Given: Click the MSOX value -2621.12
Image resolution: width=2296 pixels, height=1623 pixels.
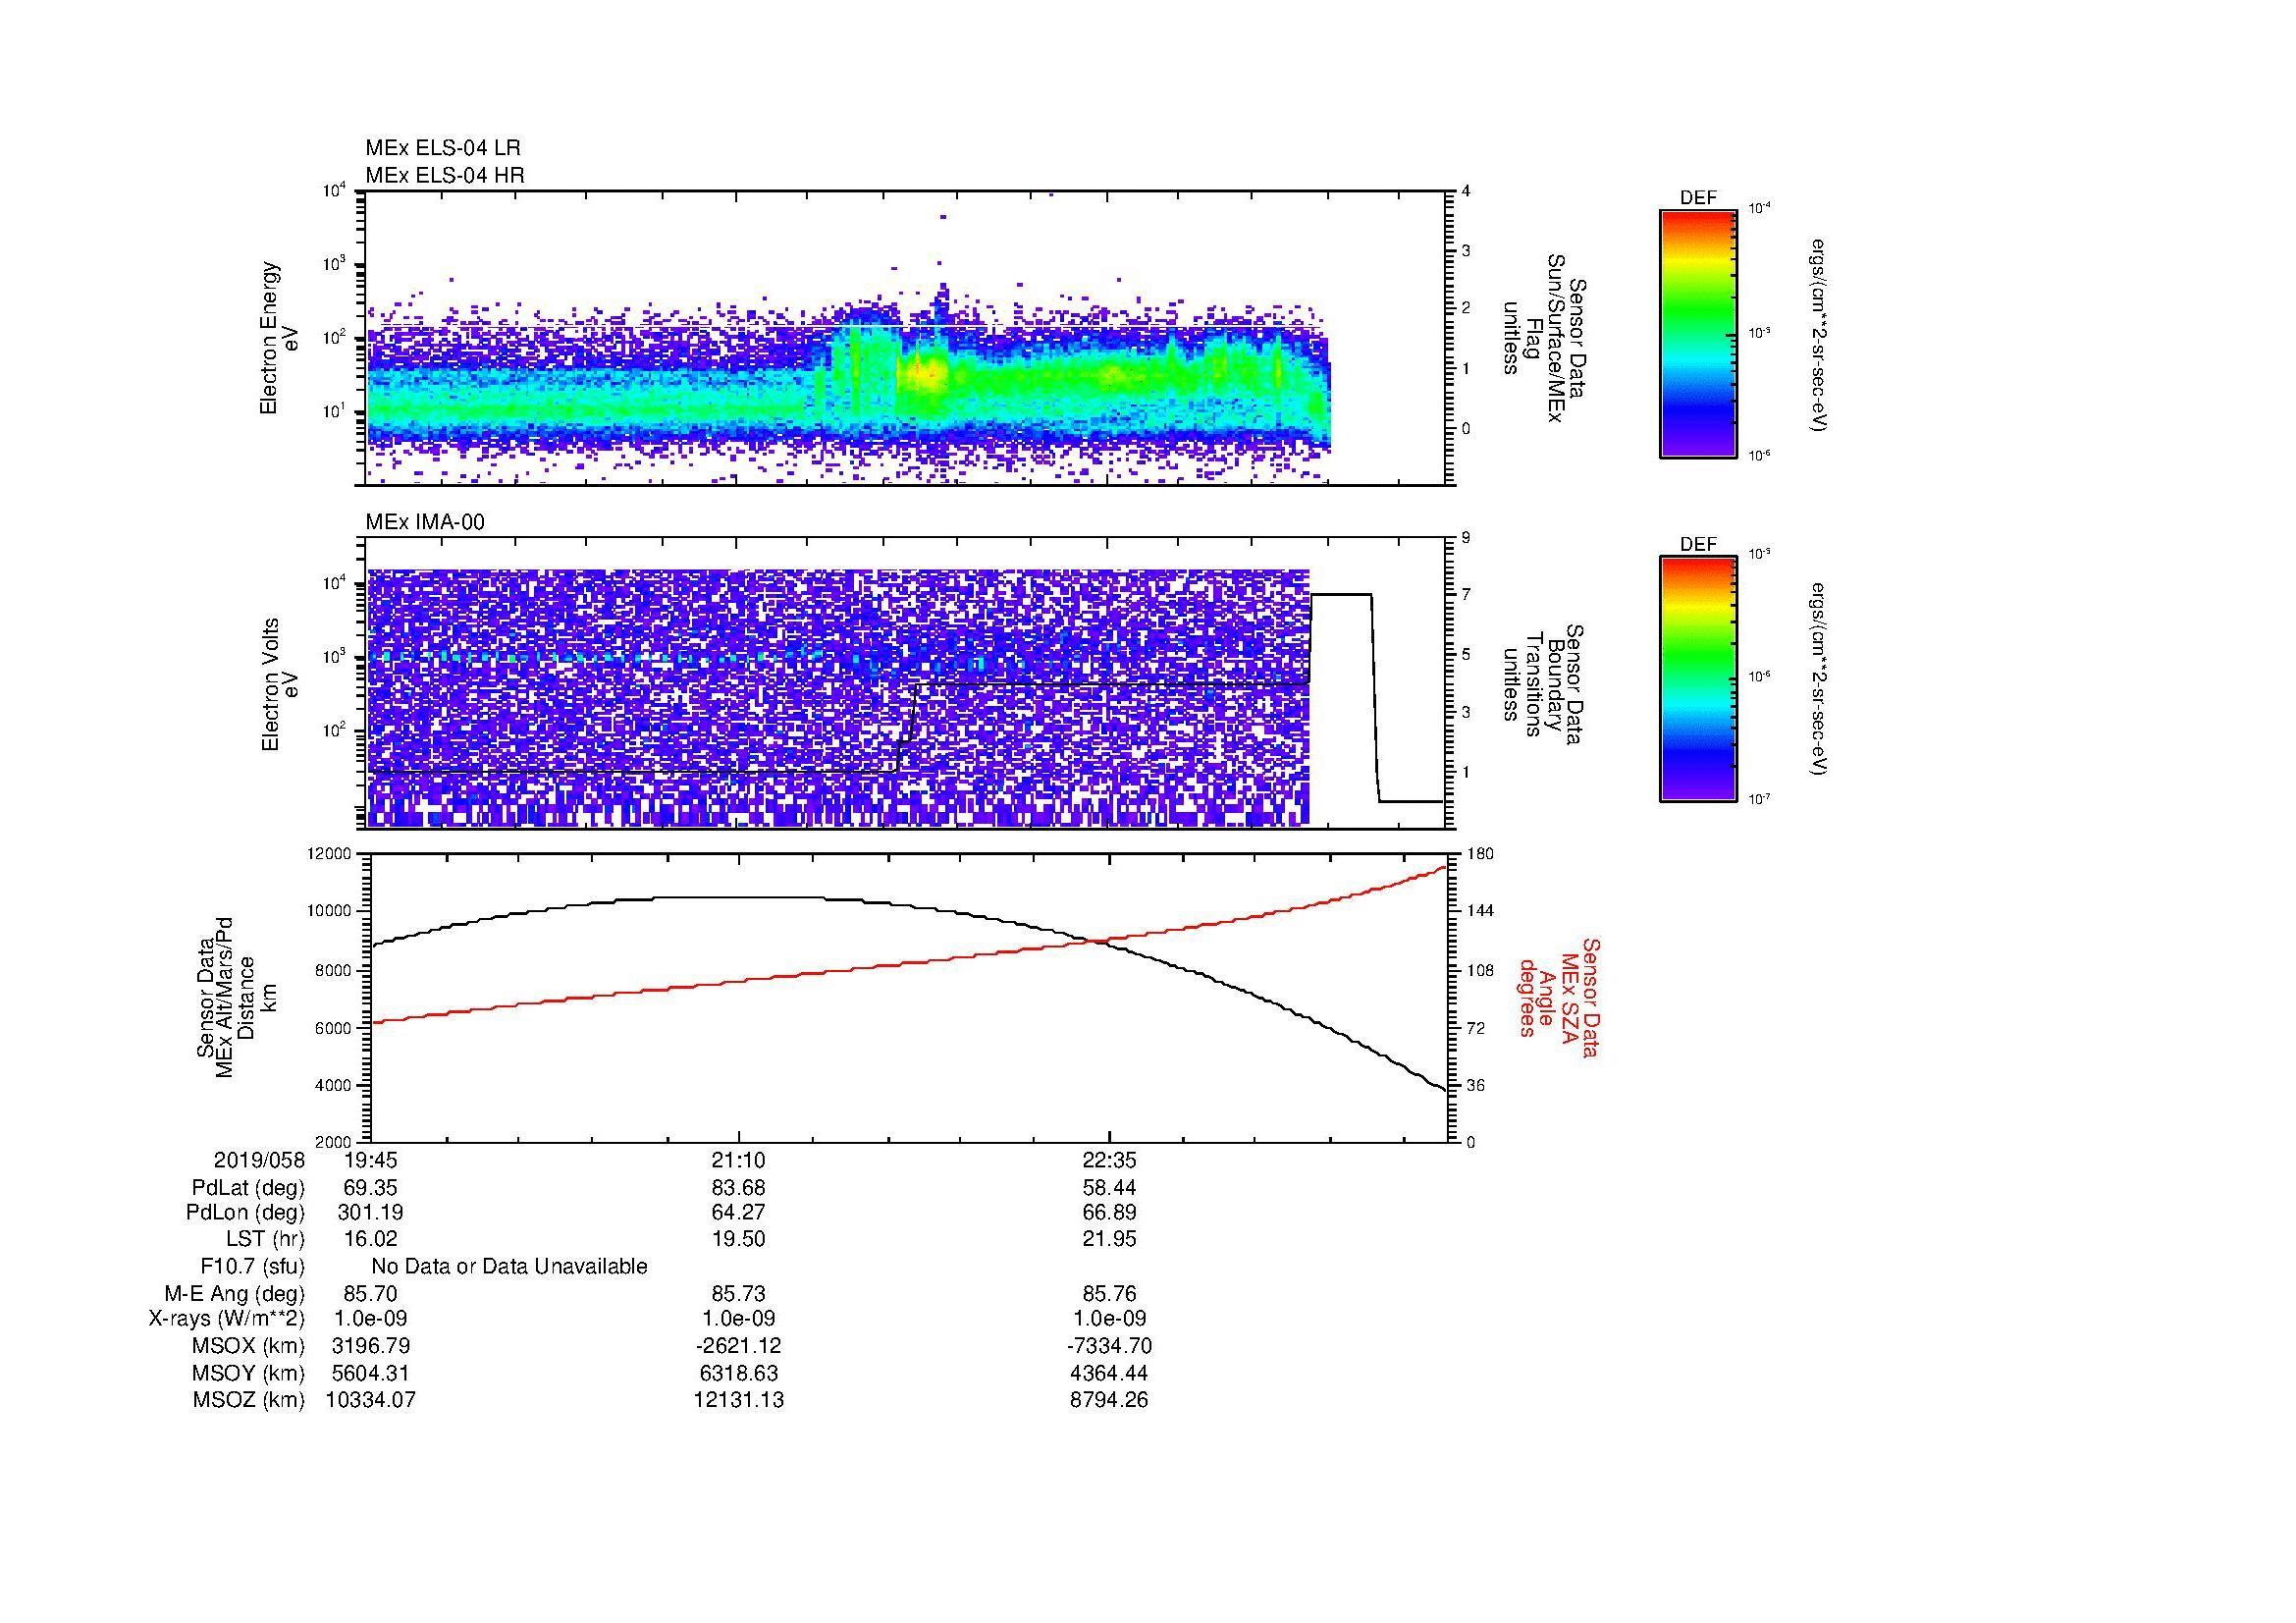Looking at the screenshot, I should (739, 1346).
